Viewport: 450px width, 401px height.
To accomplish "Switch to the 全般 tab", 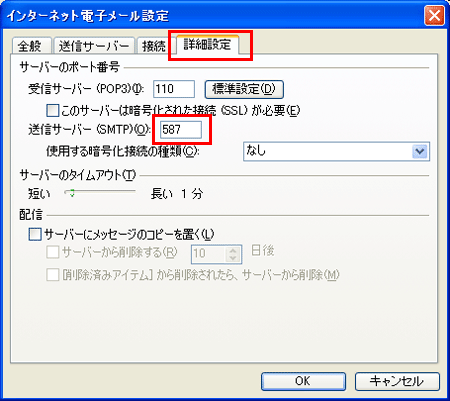I will [31, 46].
